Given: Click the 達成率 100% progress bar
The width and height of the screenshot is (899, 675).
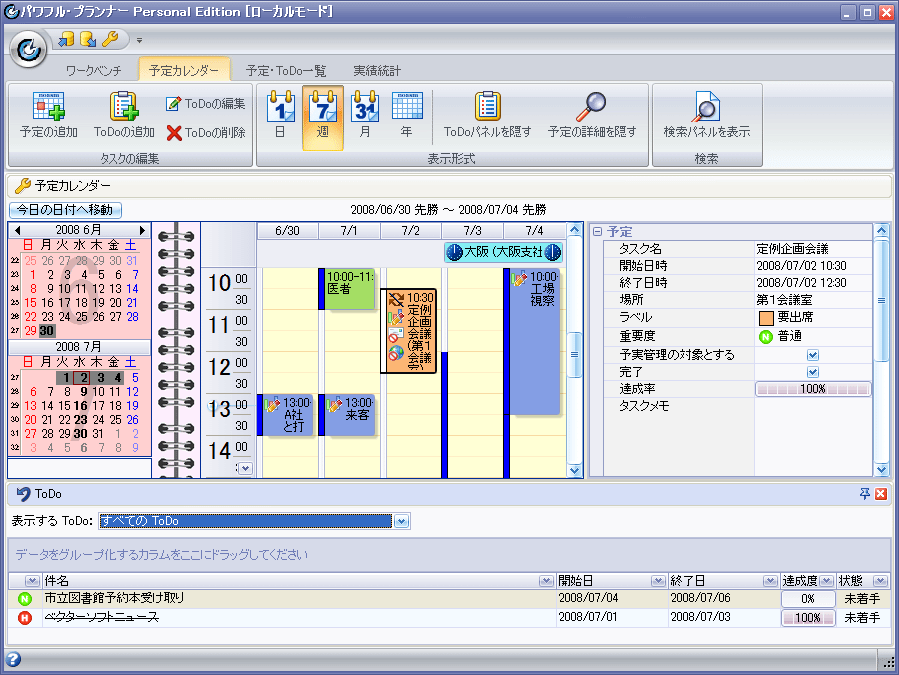Looking at the screenshot, I should 813,389.
